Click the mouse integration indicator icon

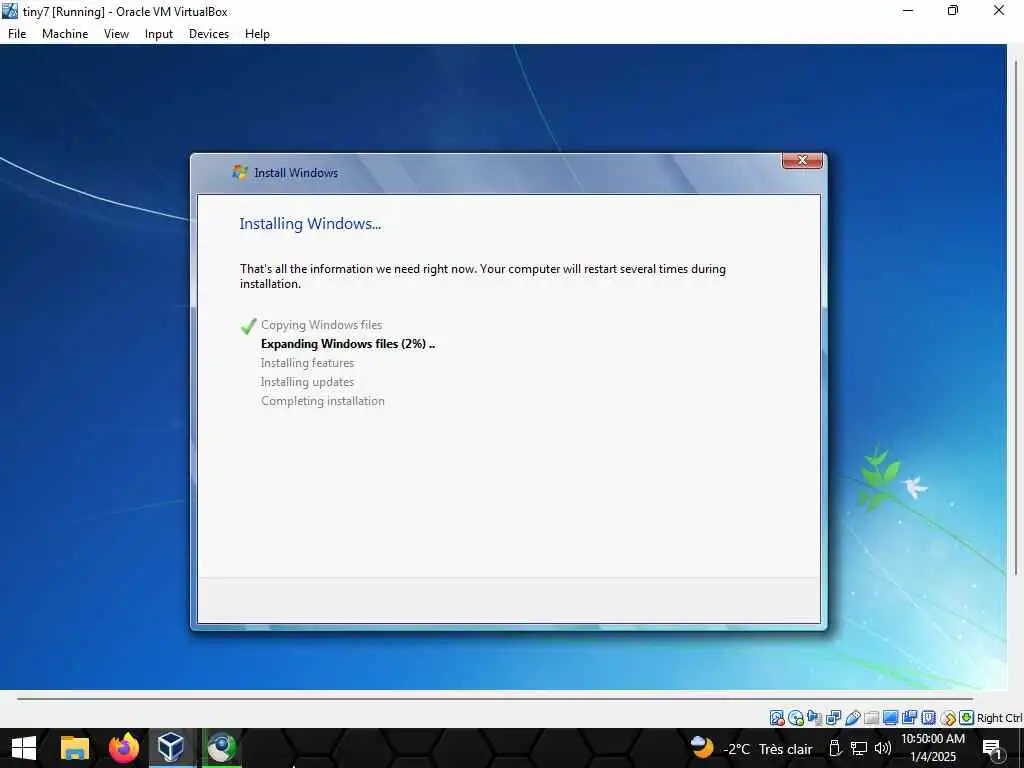pyautogui.click(x=948, y=718)
